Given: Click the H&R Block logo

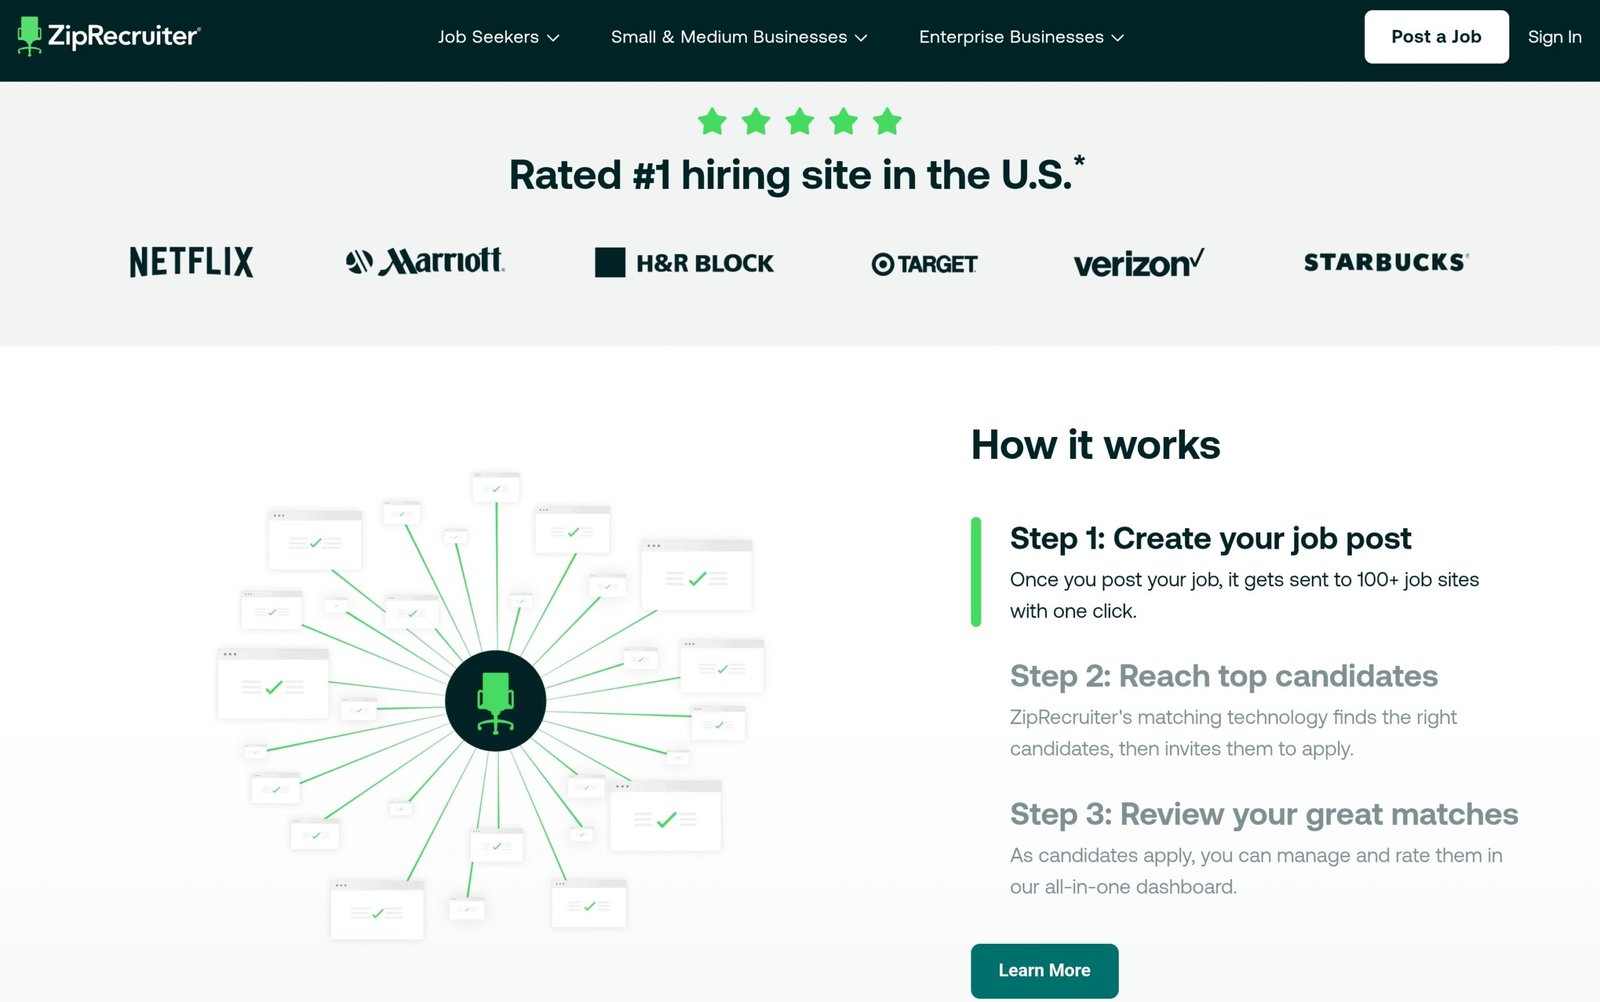Looking at the screenshot, I should (x=684, y=263).
